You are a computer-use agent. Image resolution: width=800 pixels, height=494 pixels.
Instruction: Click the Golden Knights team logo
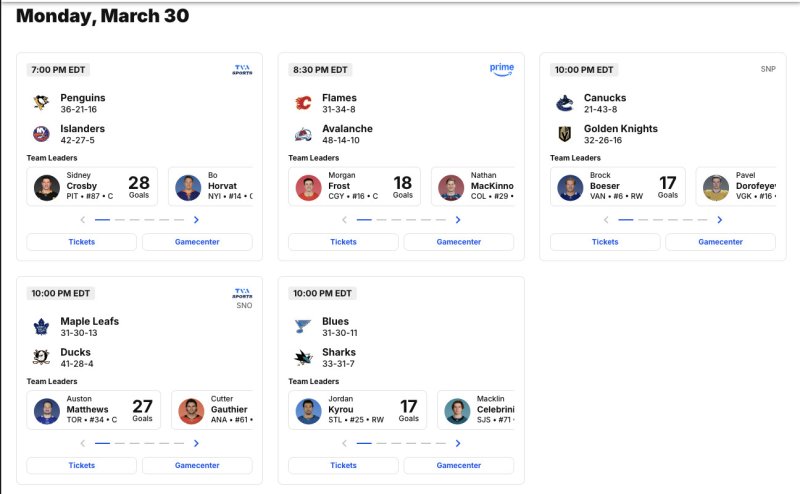click(x=565, y=134)
